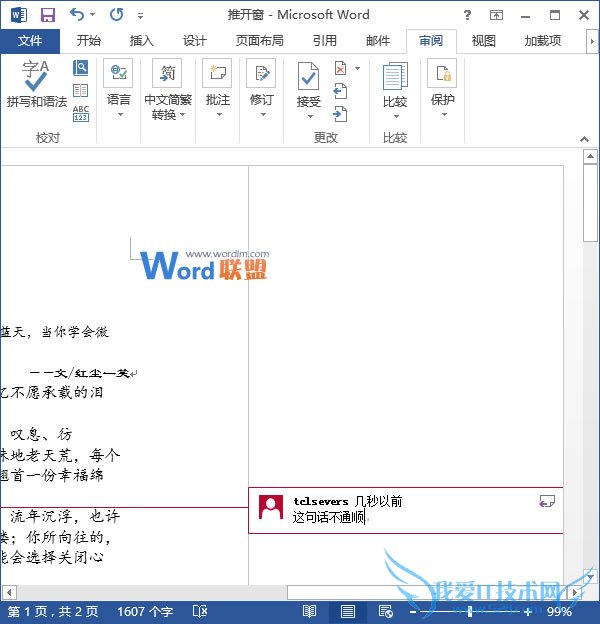This screenshot has height=624, width=600.
Task: Open the 语言 language dropdown
Action: click(x=119, y=88)
